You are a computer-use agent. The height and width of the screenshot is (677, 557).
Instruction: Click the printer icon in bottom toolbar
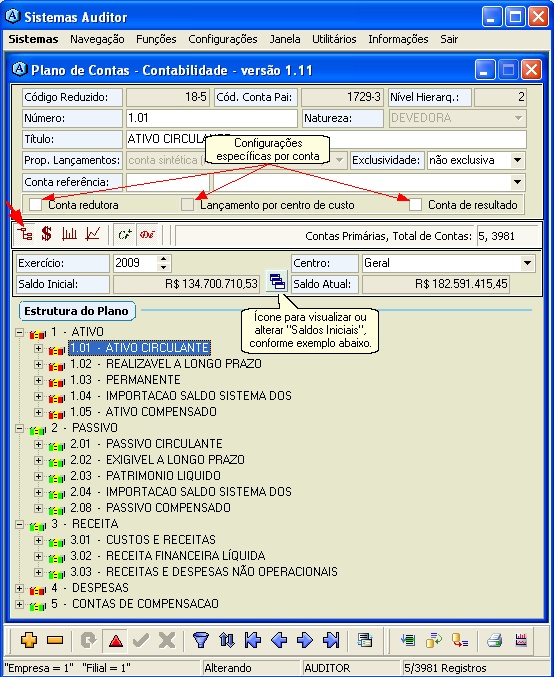[495, 640]
